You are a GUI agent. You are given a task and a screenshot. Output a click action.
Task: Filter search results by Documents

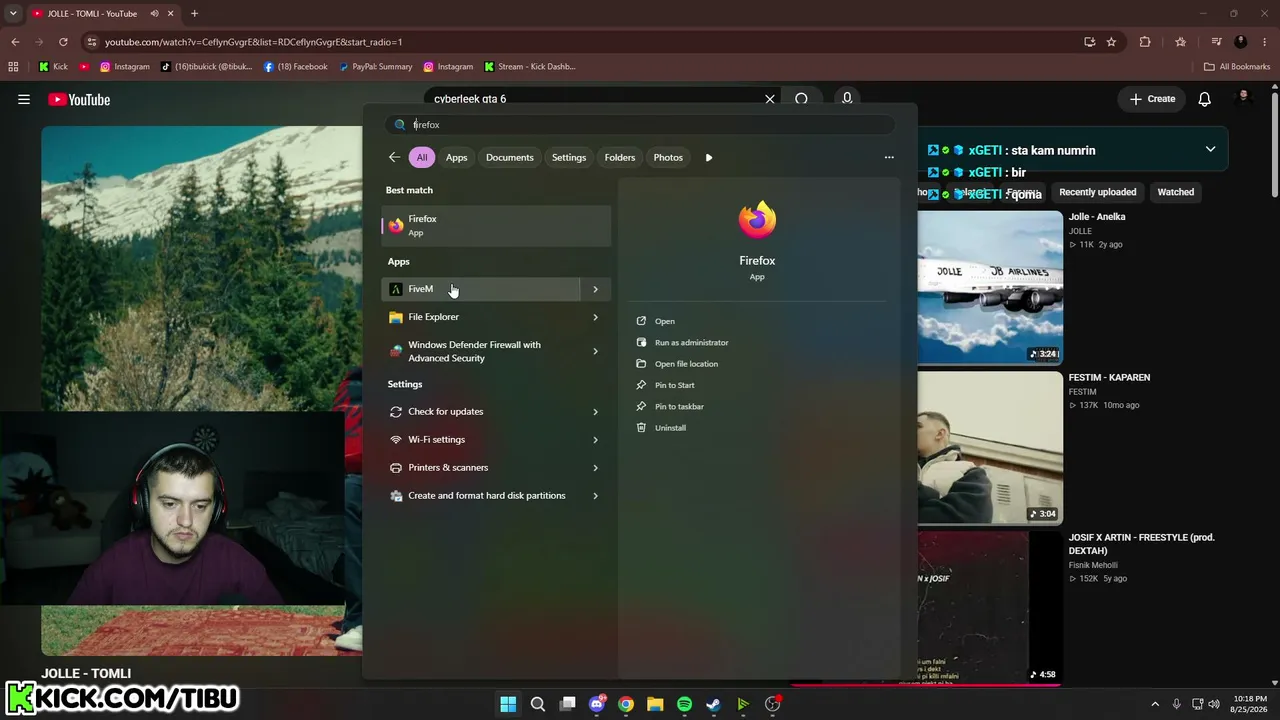tap(510, 157)
